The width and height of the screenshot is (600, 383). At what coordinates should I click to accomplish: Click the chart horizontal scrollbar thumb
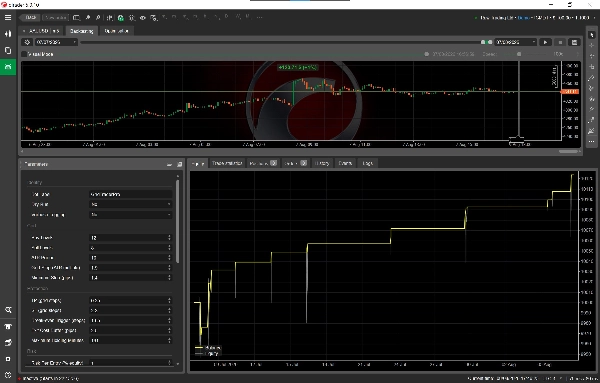(569, 152)
